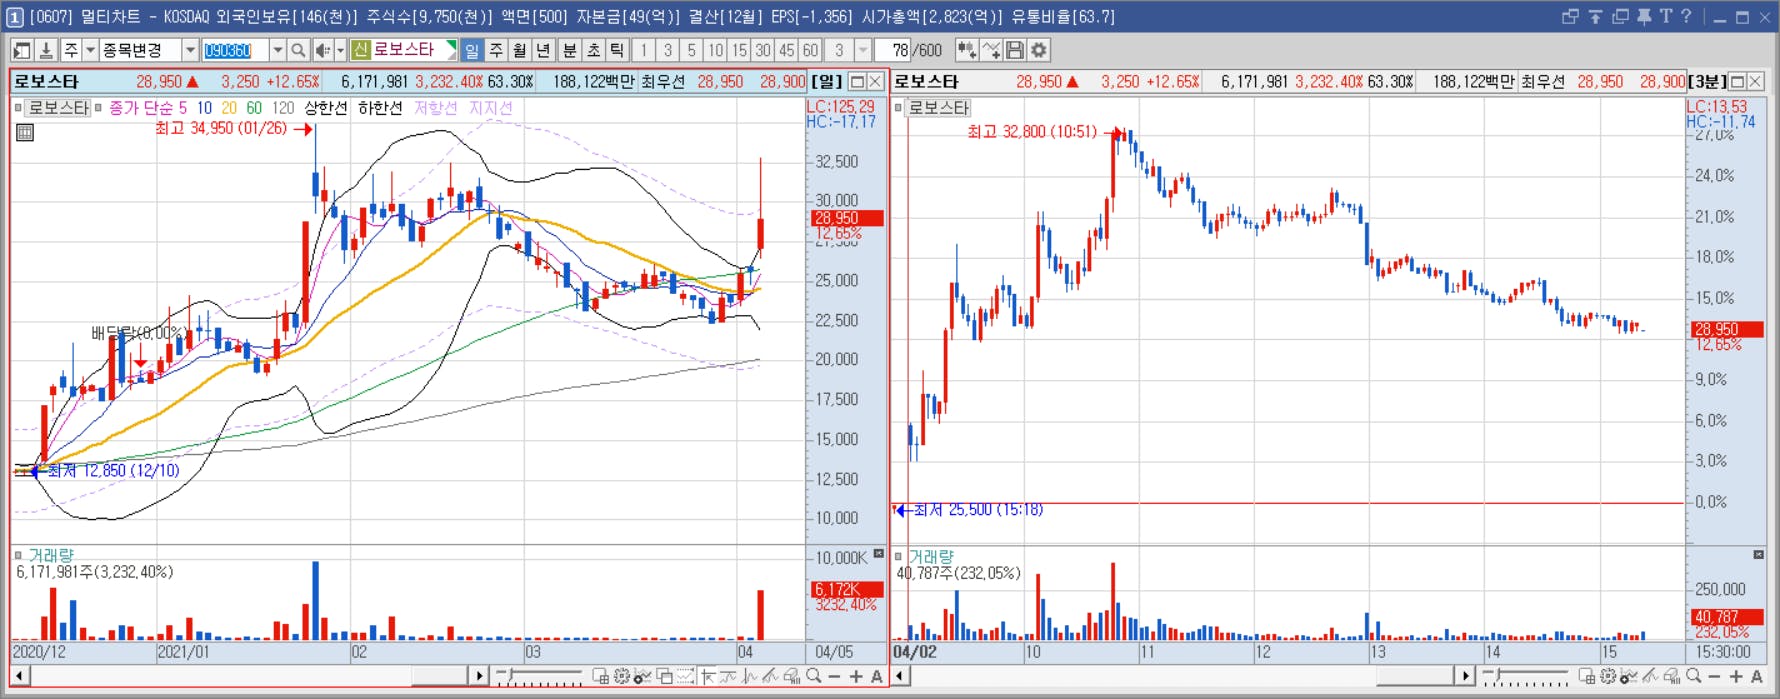Screen dimensions: 1780x699
Task: Select the 10 interval preset button
Action: click(x=715, y=50)
